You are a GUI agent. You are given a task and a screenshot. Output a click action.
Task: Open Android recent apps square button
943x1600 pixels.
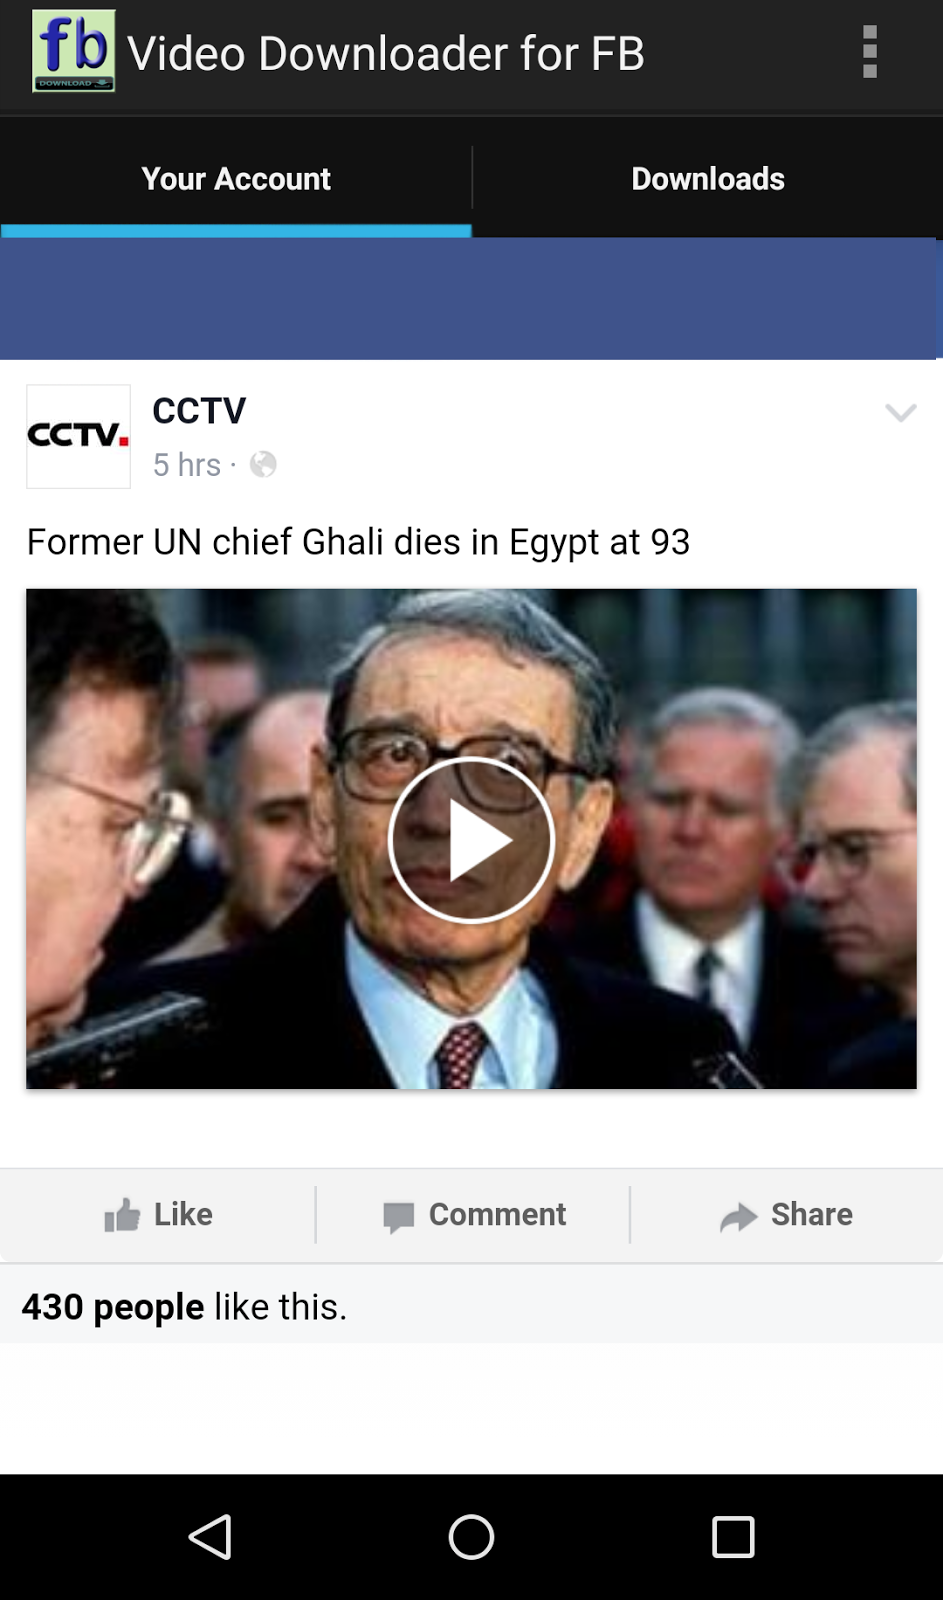pyautogui.click(x=733, y=1537)
